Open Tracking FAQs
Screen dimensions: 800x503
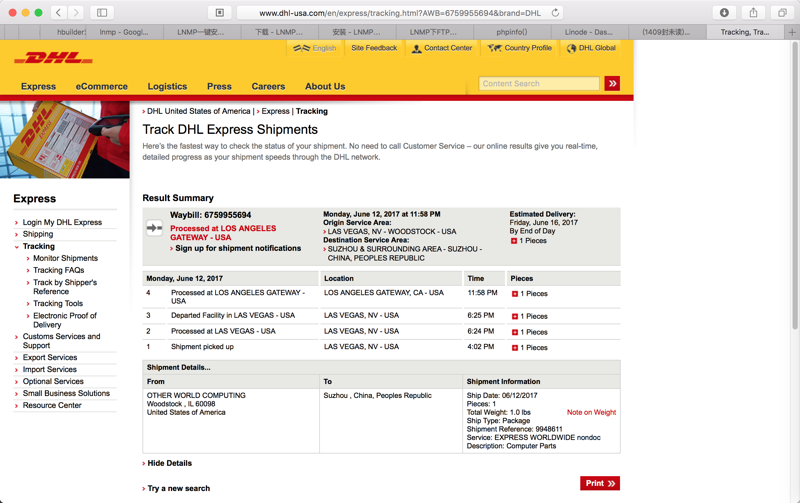(x=59, y=270)
